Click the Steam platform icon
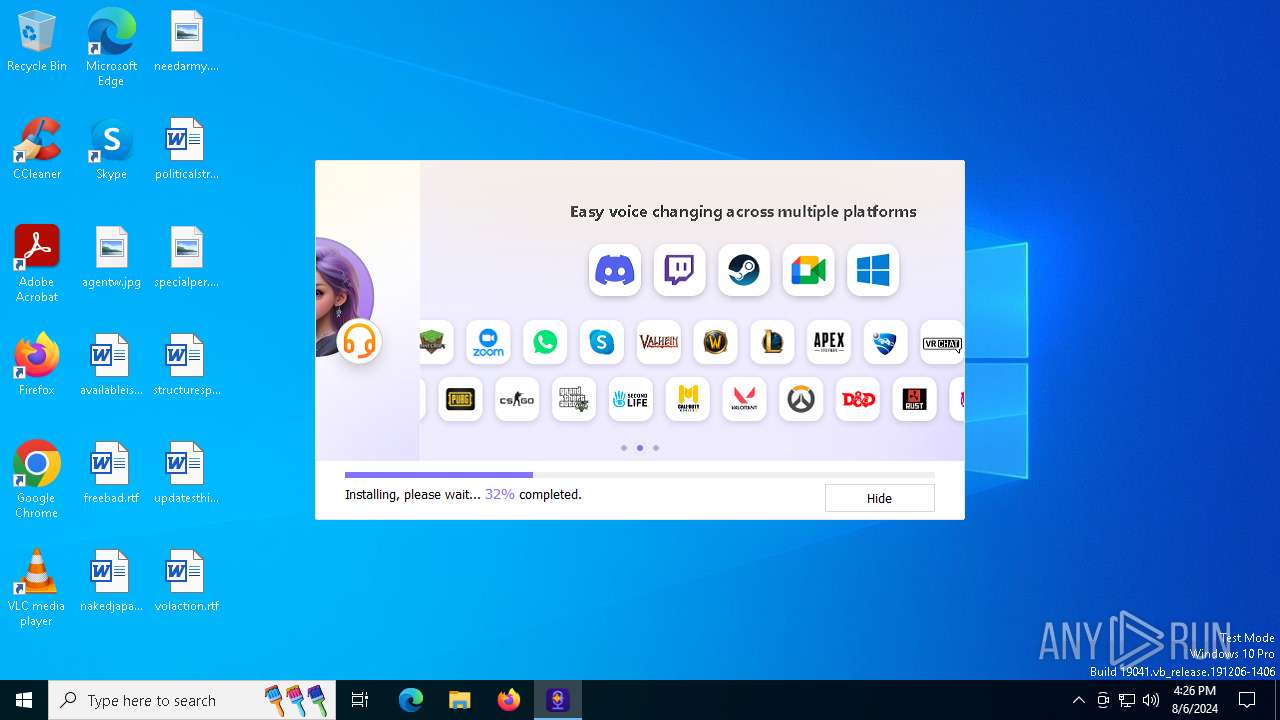This screenshot has height=720, width=1280. [x=744, y=270]
